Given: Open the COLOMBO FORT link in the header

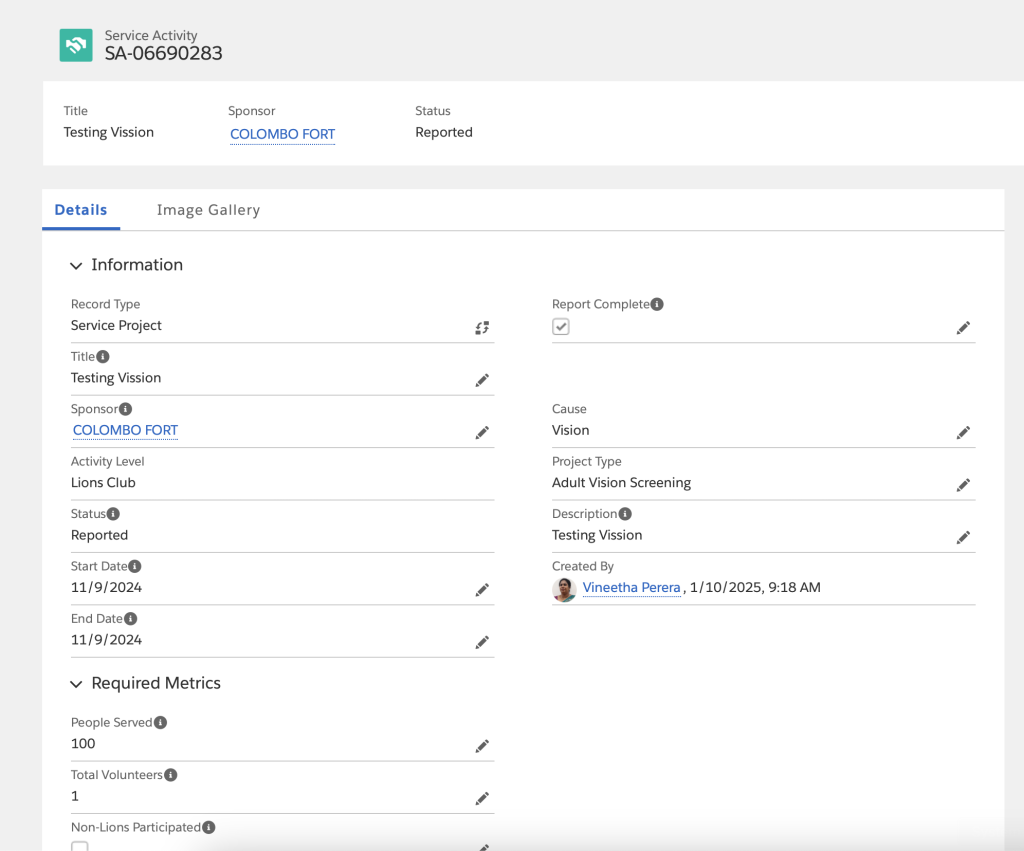Looking at the screenshot, I should (283, 134).
